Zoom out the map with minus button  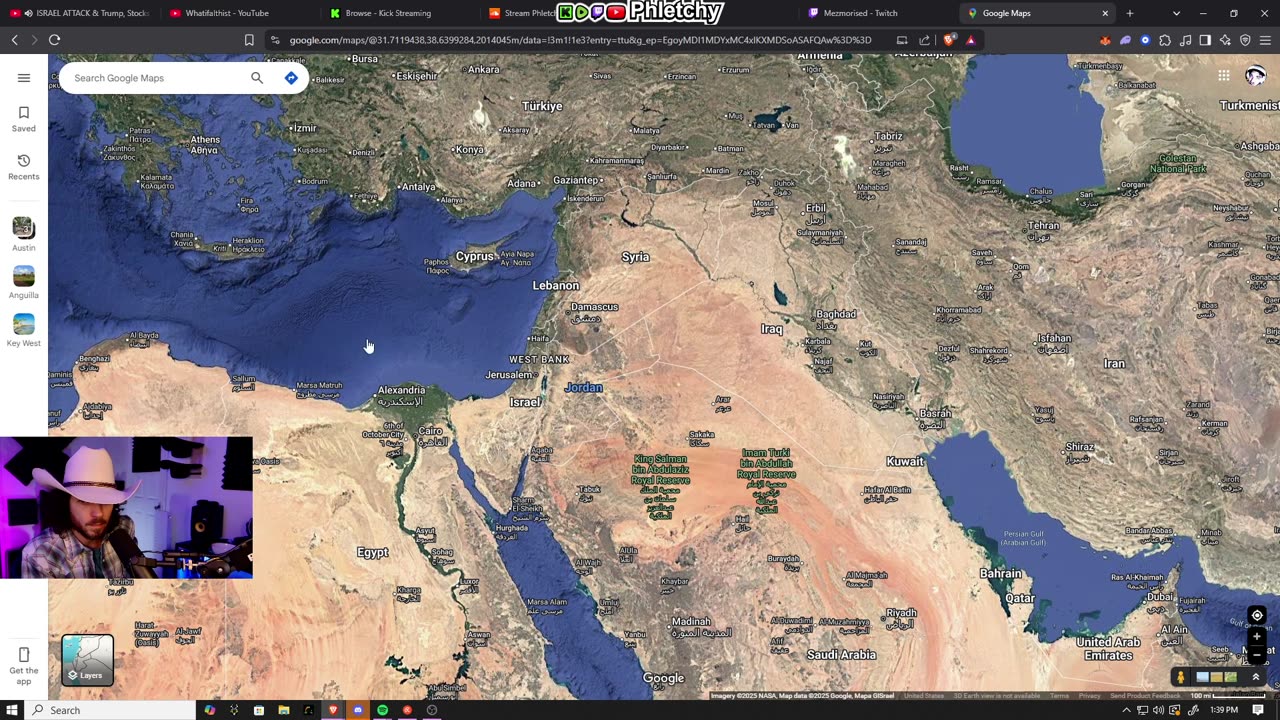(1257, 655)
